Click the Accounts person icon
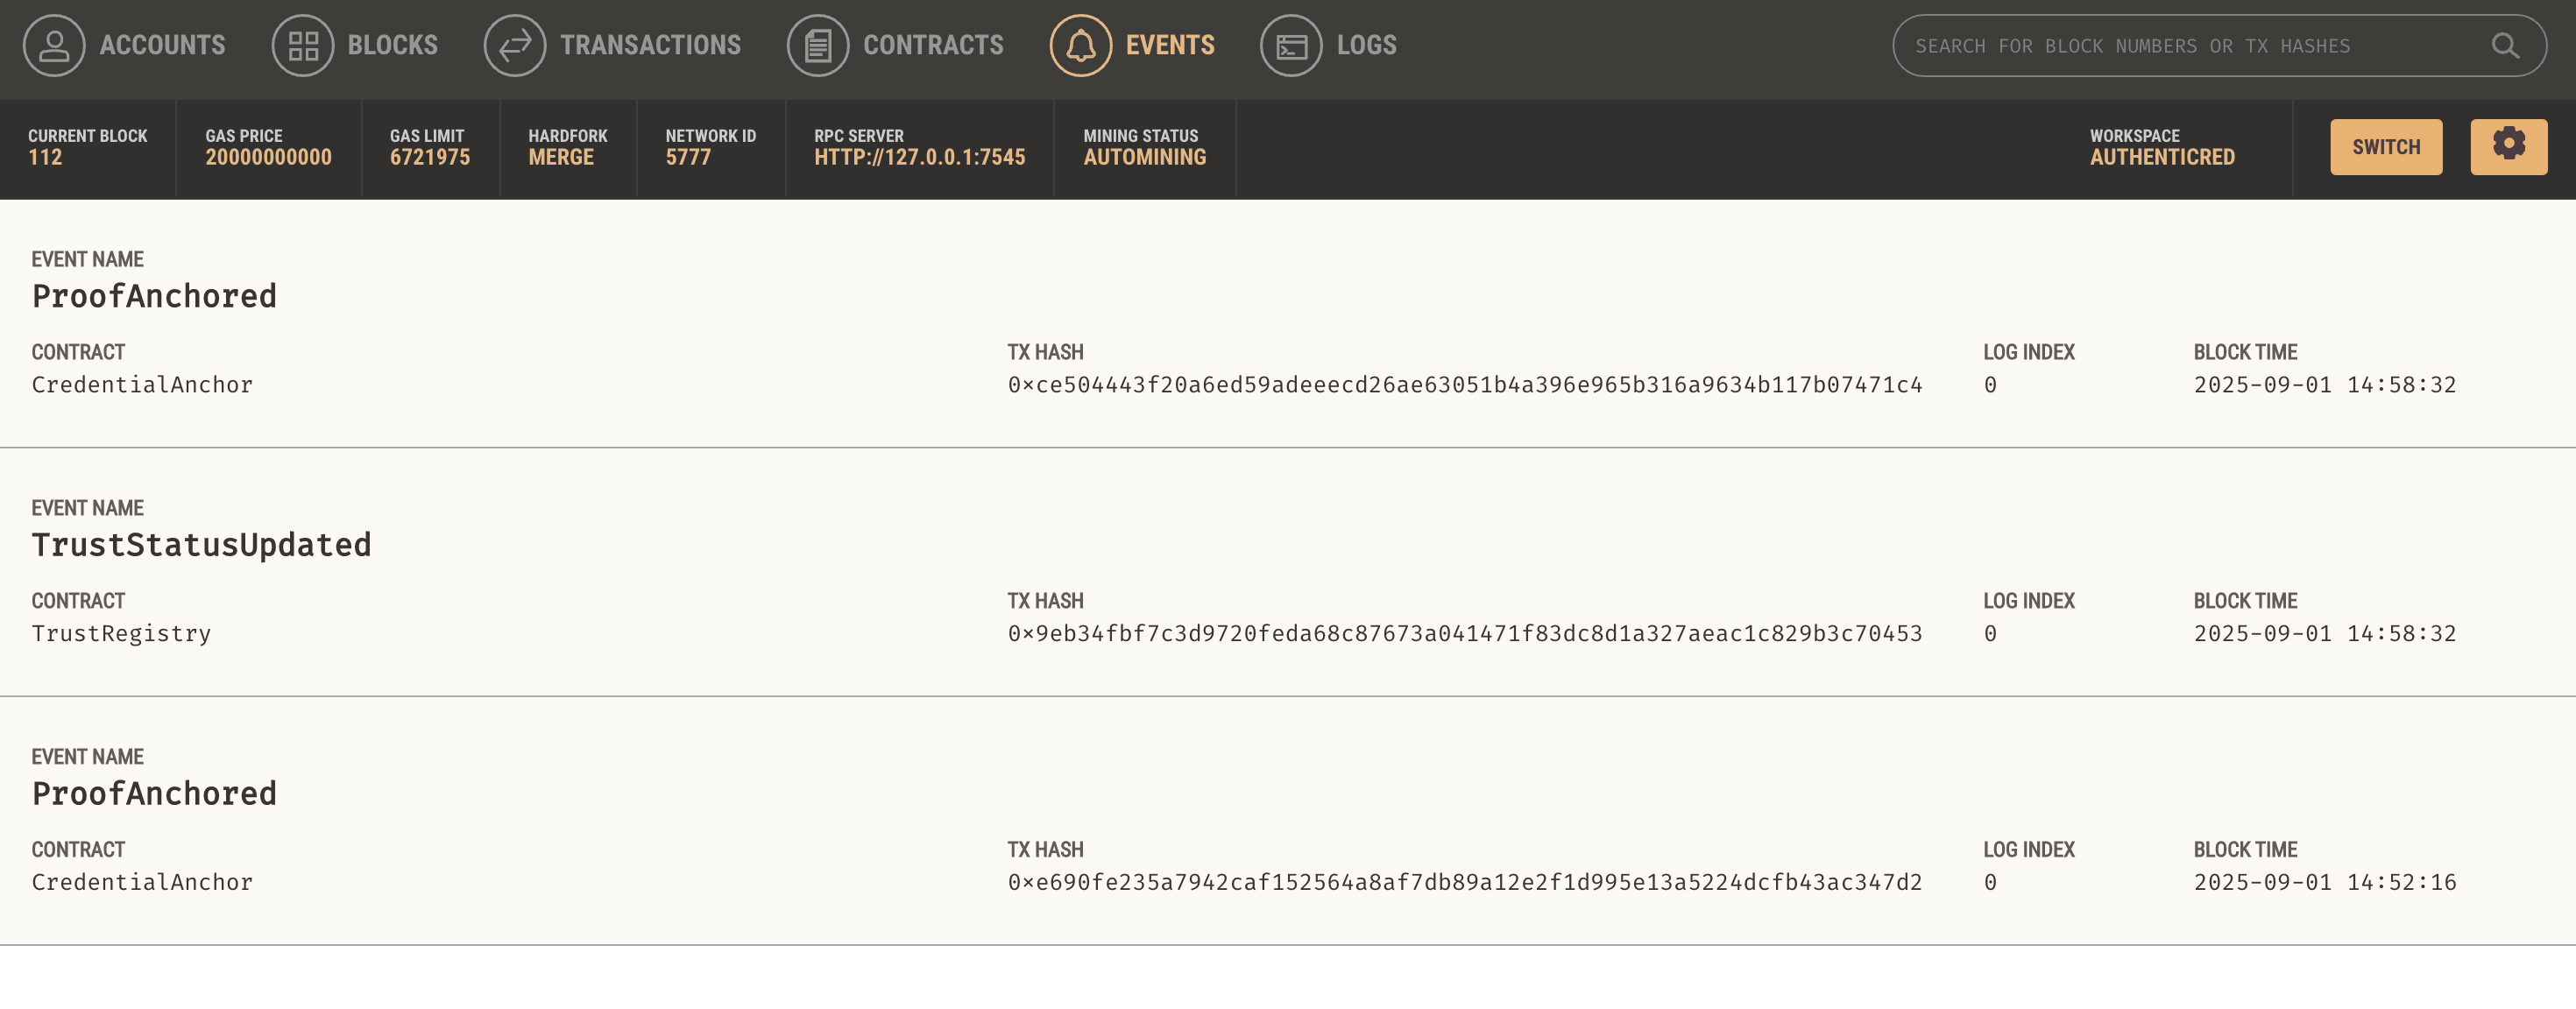 pos(54,46)
